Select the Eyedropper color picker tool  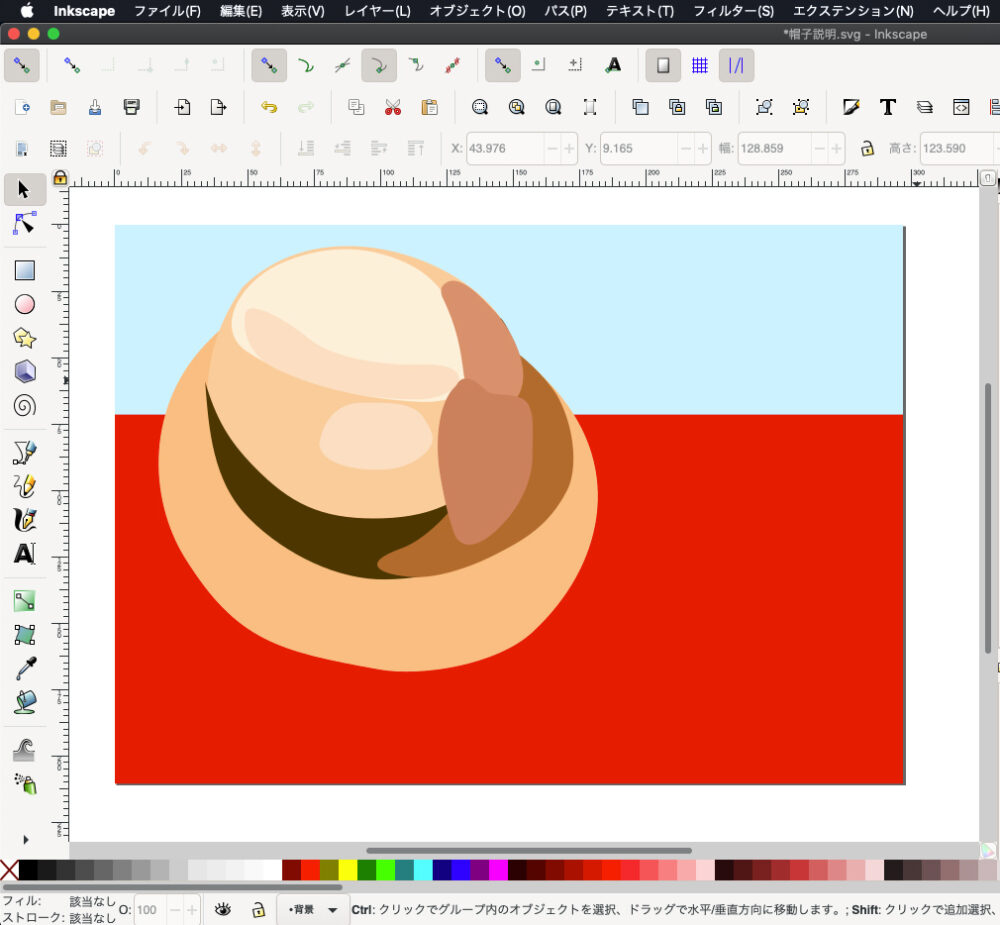click(25, 668)
